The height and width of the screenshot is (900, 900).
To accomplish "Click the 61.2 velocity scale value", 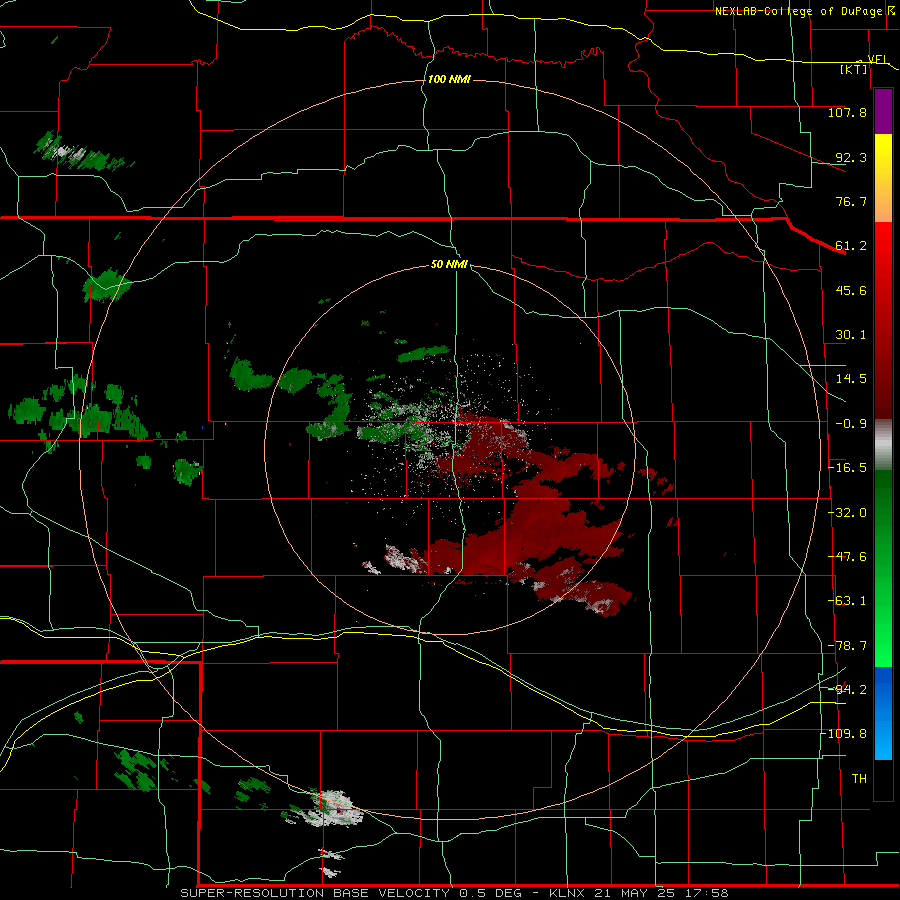I will point(851,246).
